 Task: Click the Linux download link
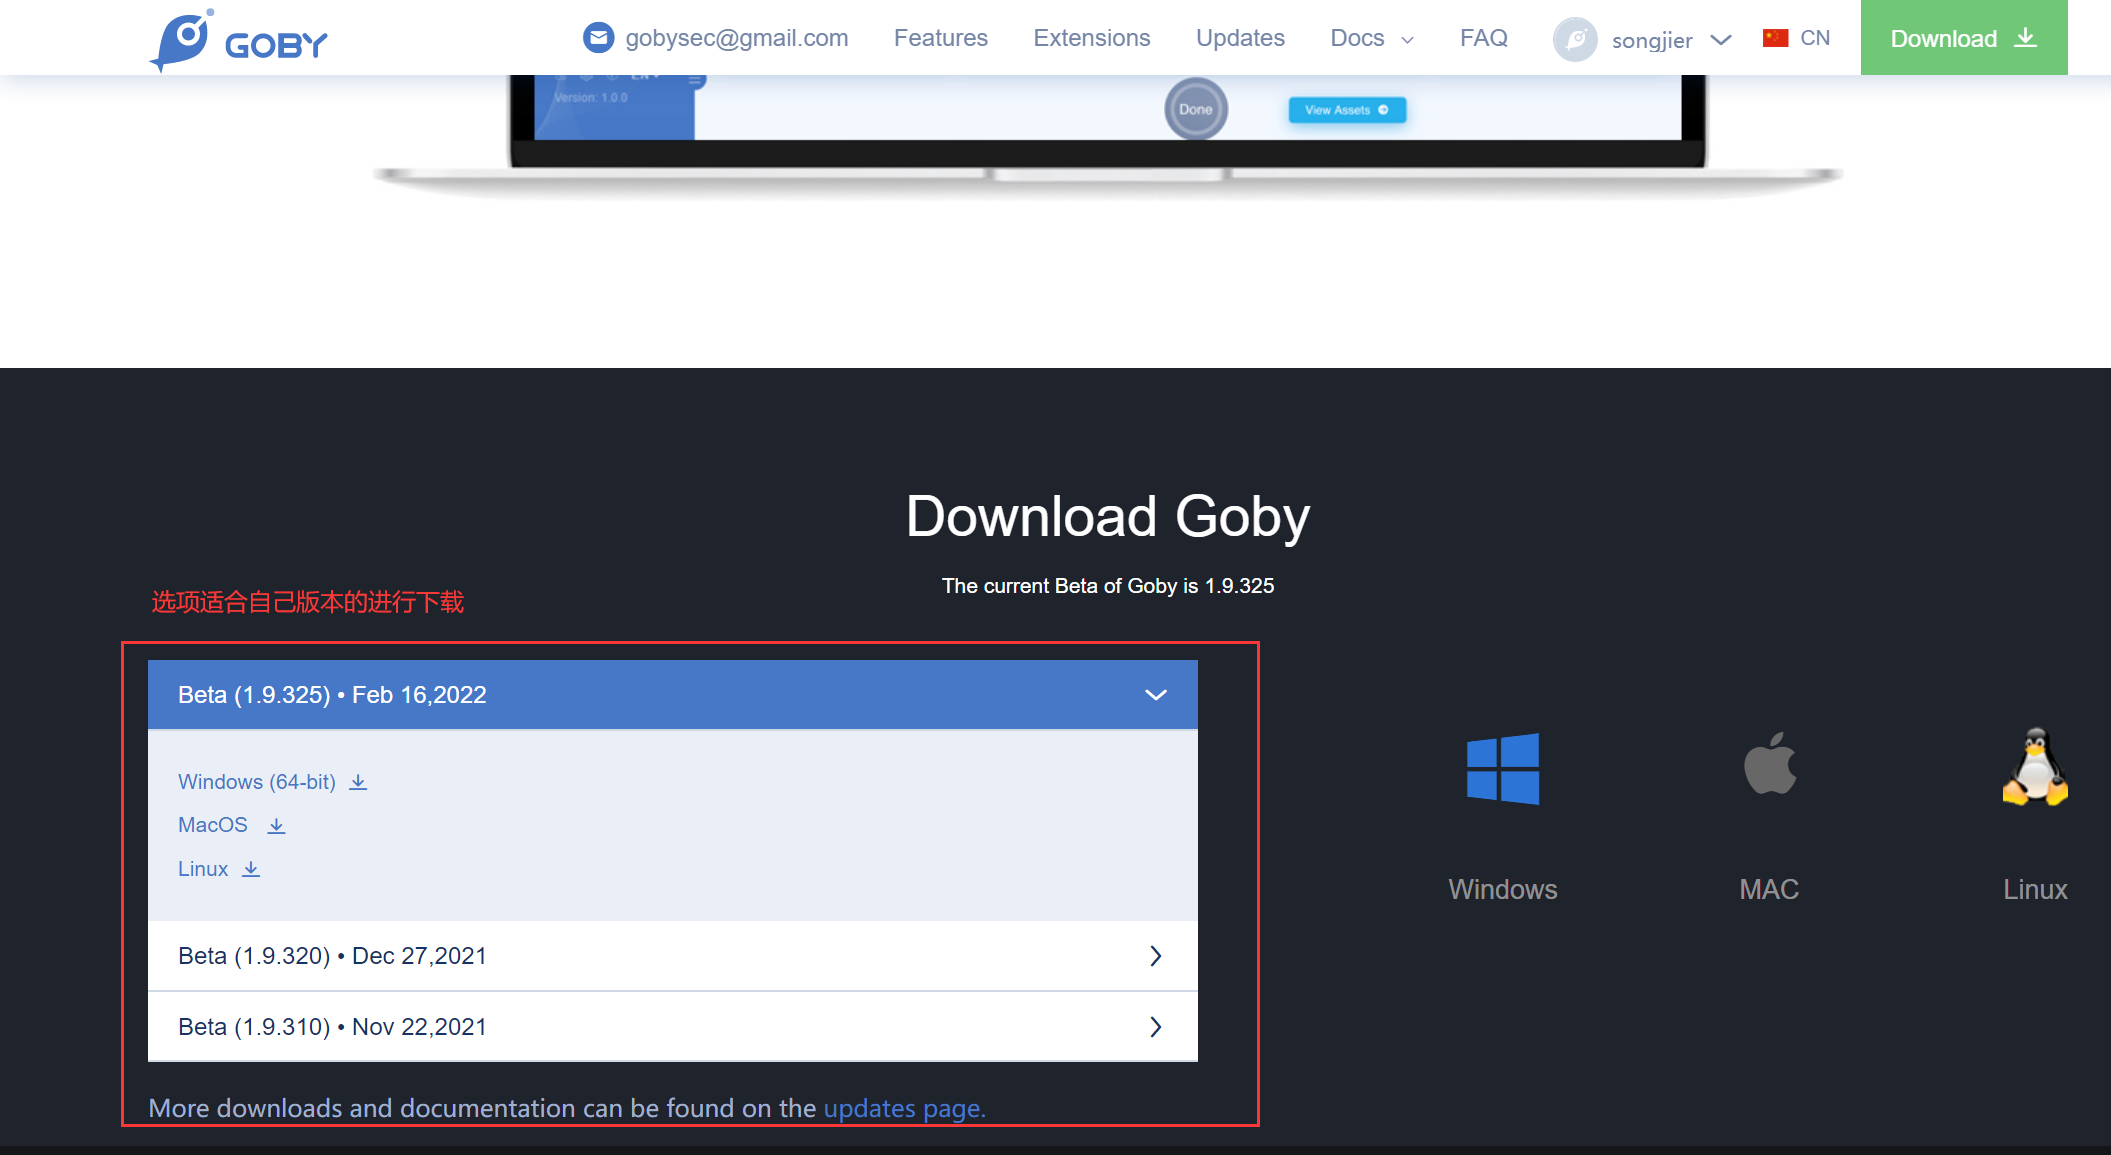point(204,869)
